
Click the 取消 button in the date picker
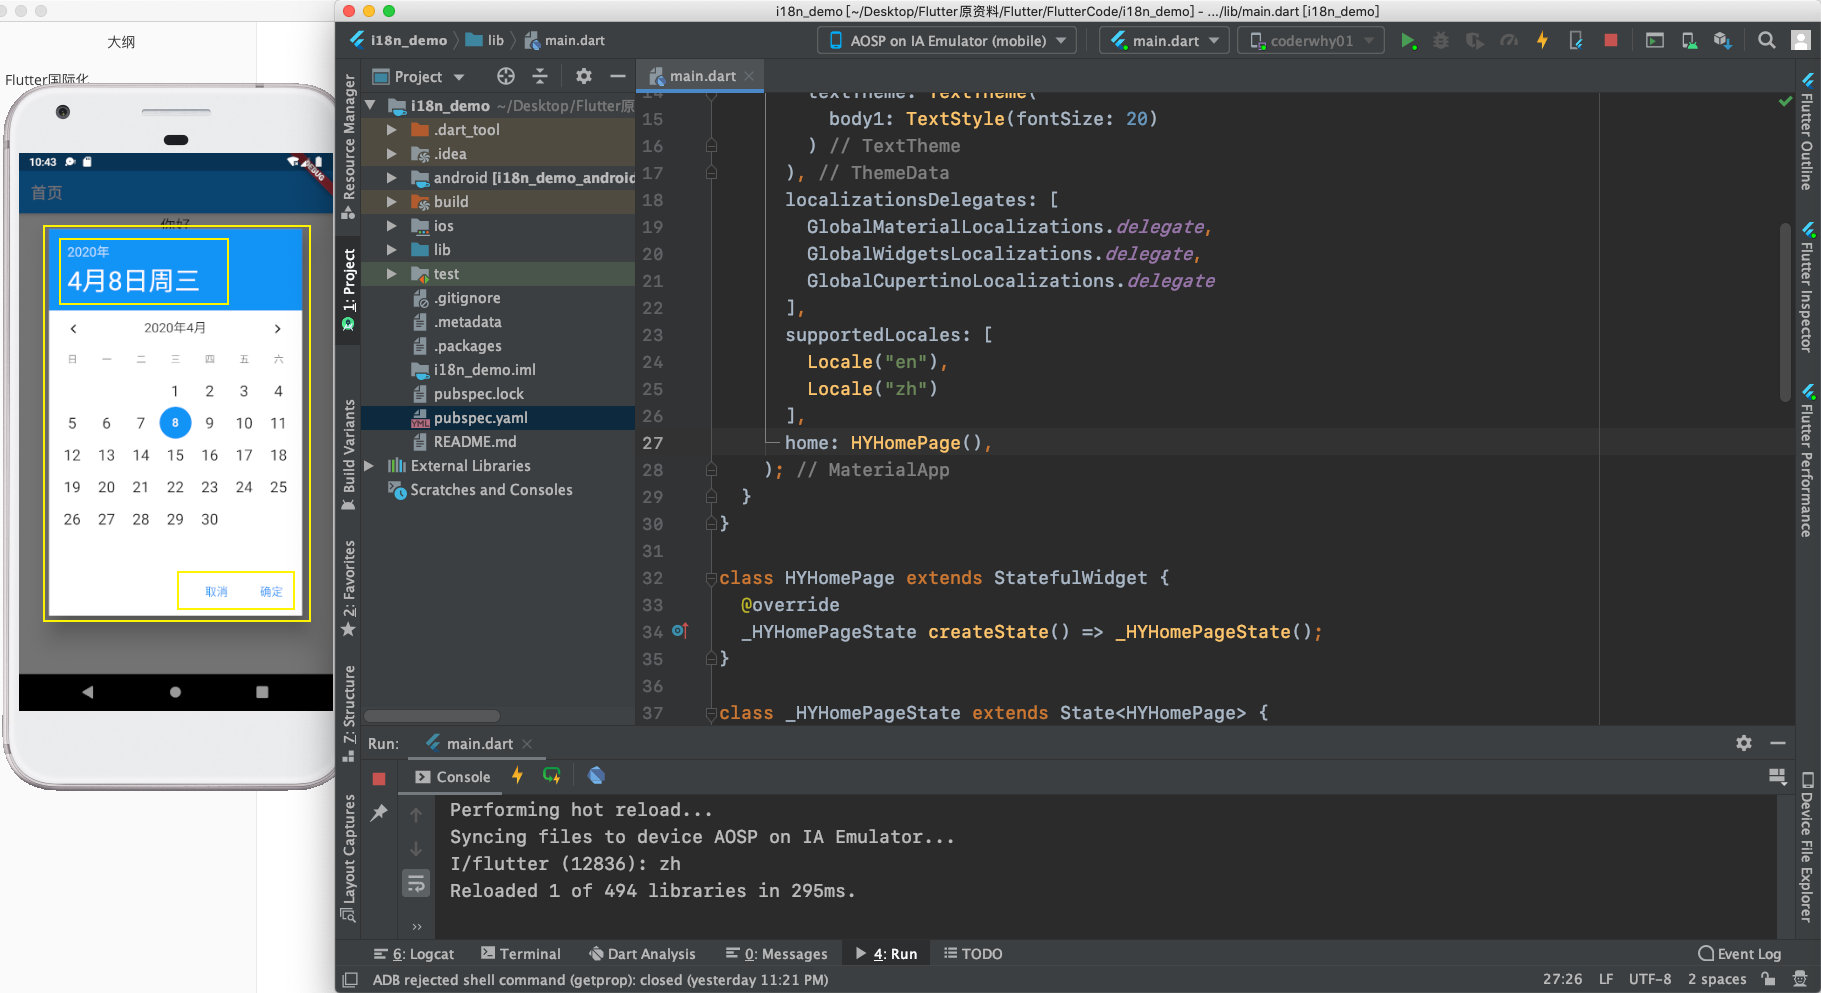[x=216, y=592]
